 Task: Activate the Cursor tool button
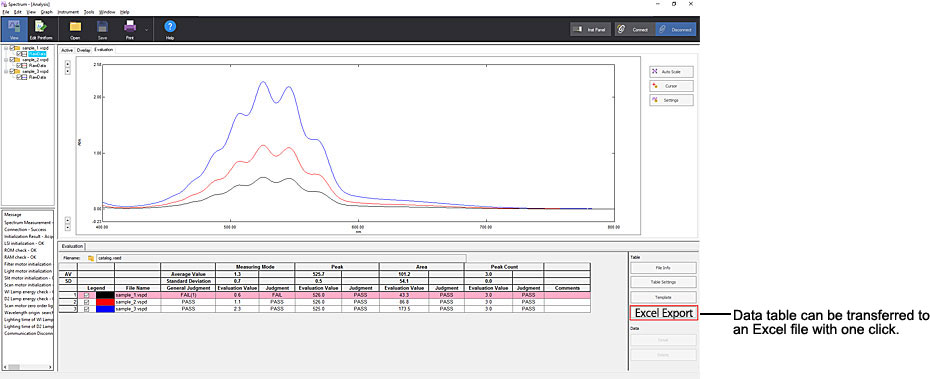[x=671, y=86]
